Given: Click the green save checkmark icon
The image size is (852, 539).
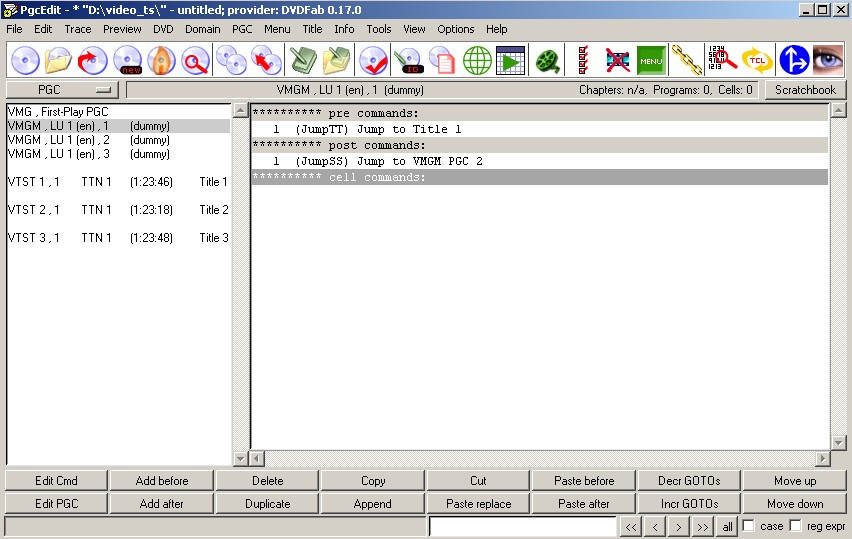Looking at the screenshot, I should 303,60.
